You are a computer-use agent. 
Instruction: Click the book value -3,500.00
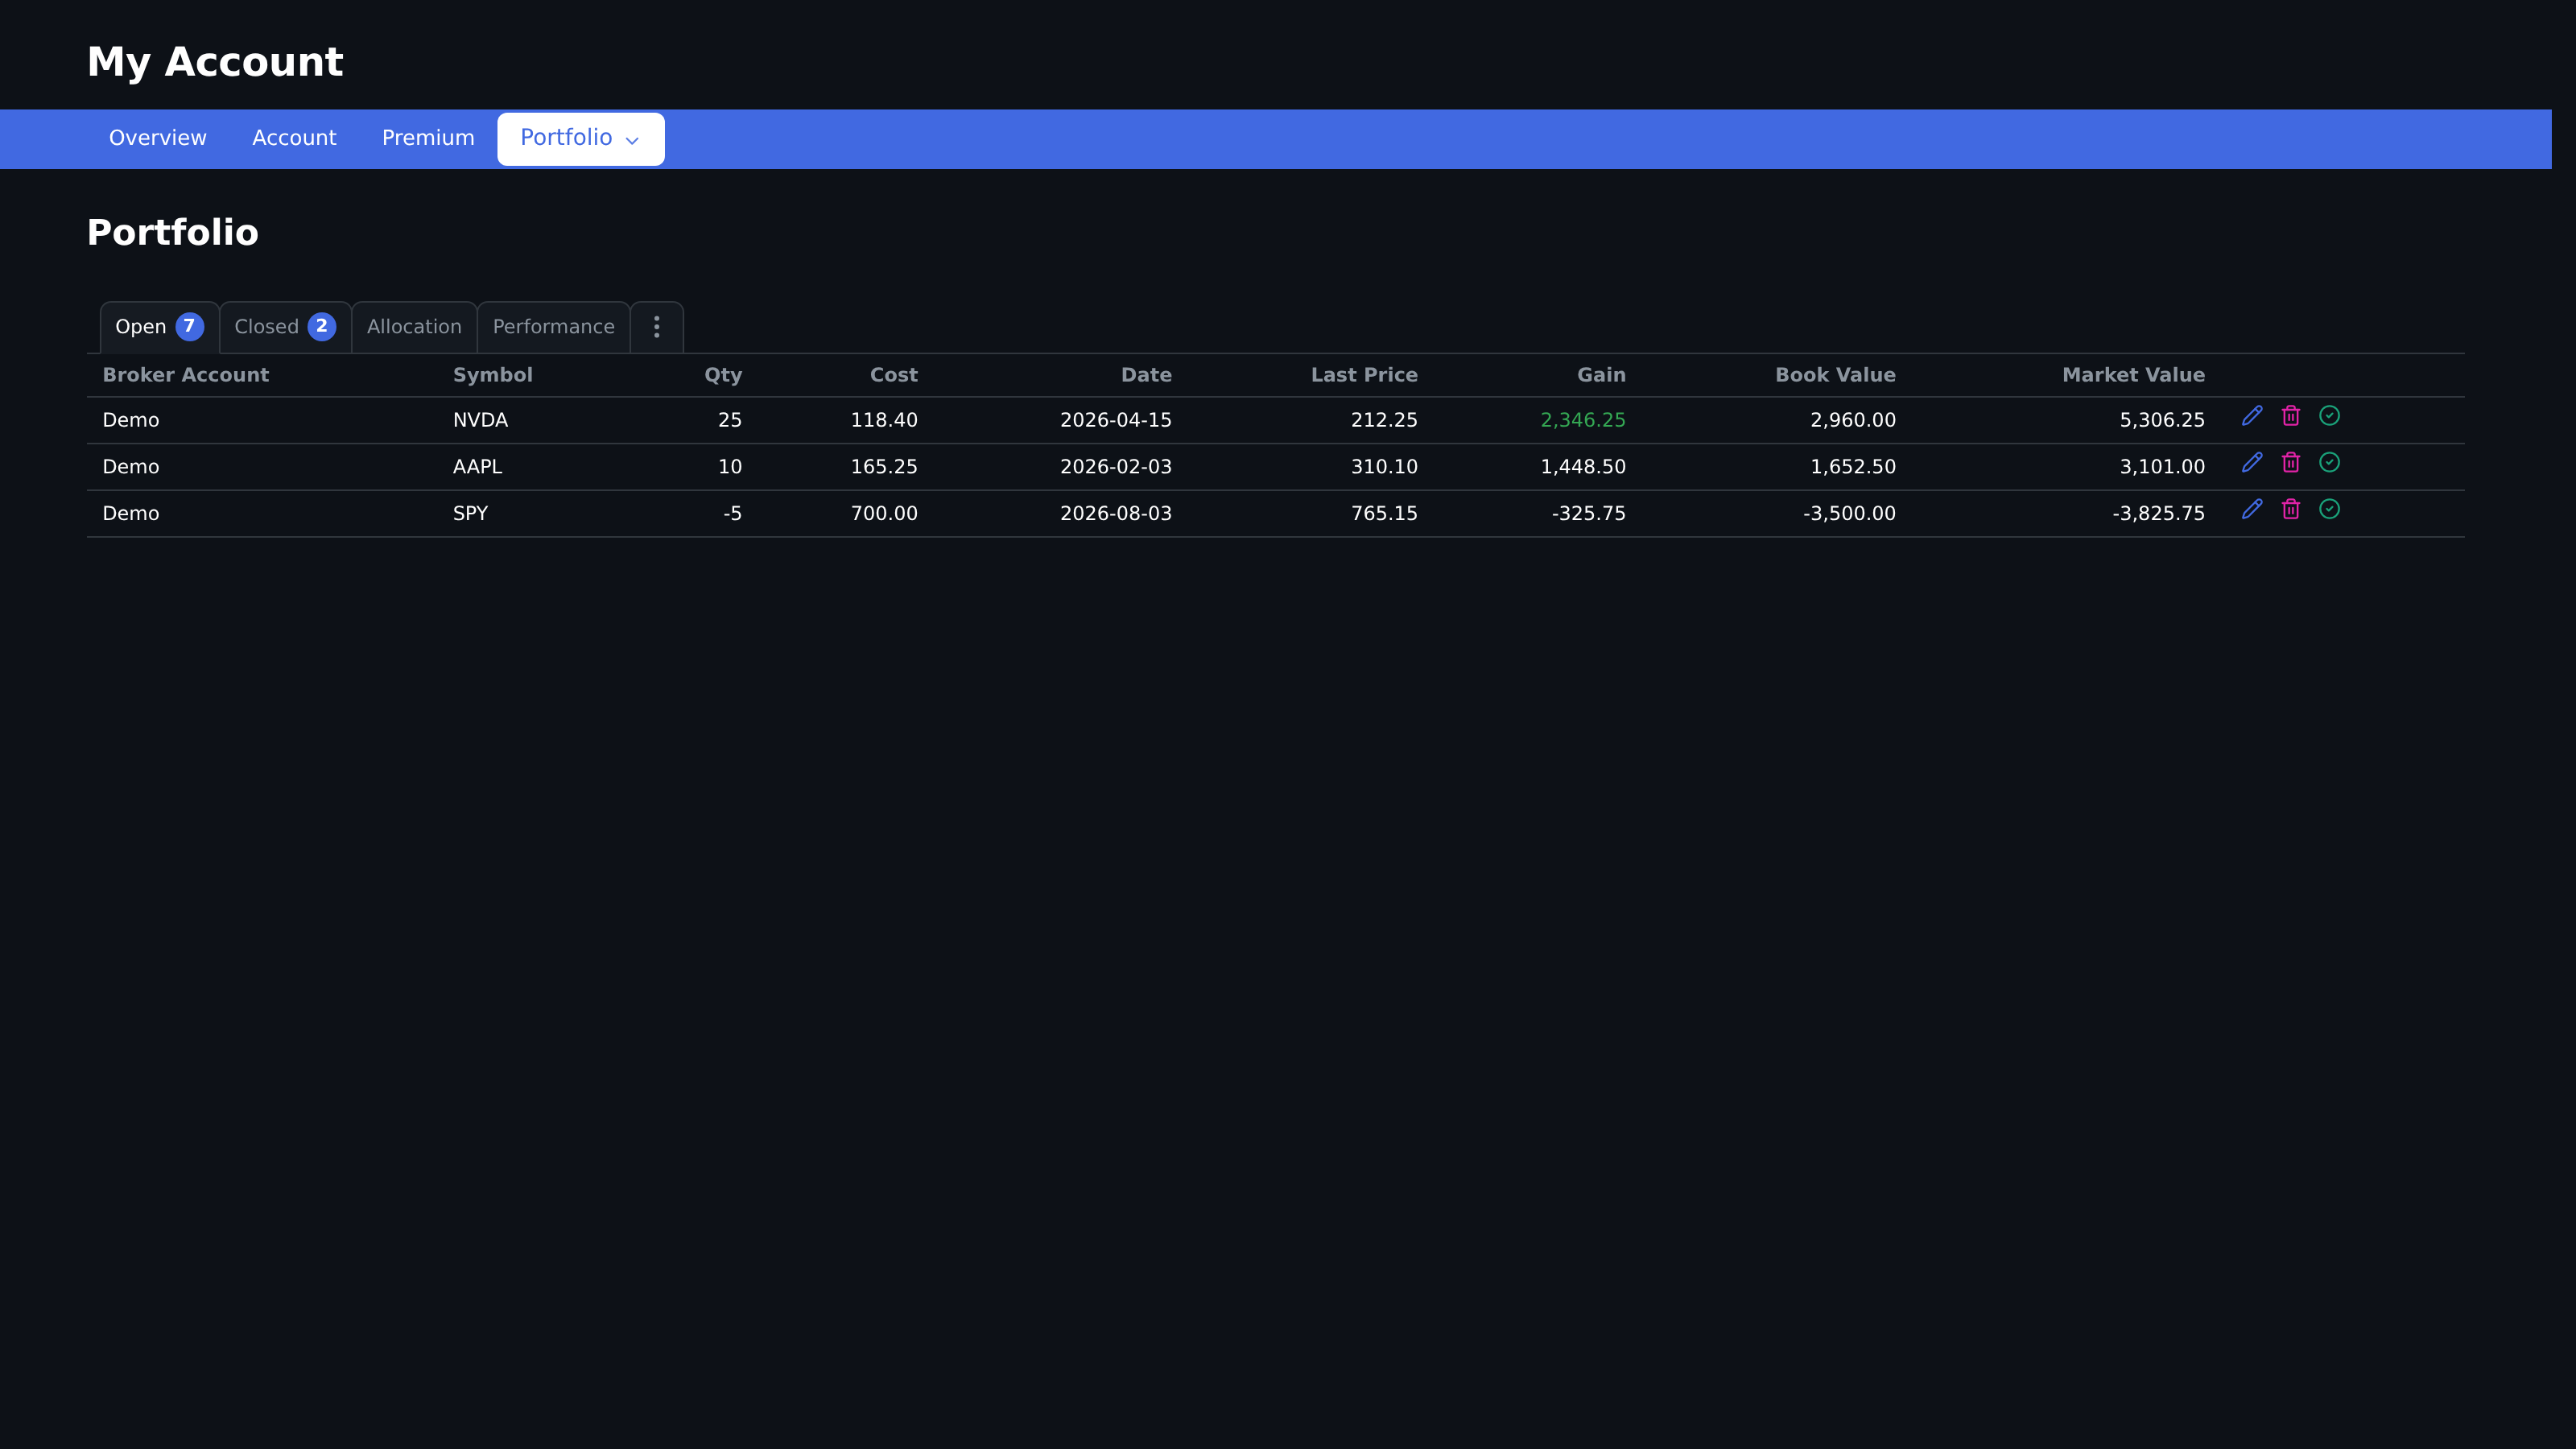pos(1849,513)
